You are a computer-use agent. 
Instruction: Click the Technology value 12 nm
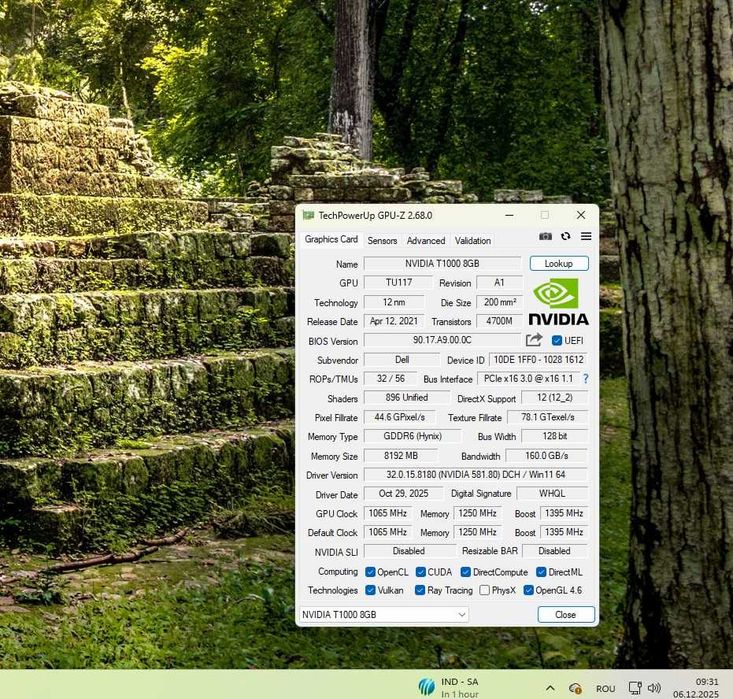394,302
